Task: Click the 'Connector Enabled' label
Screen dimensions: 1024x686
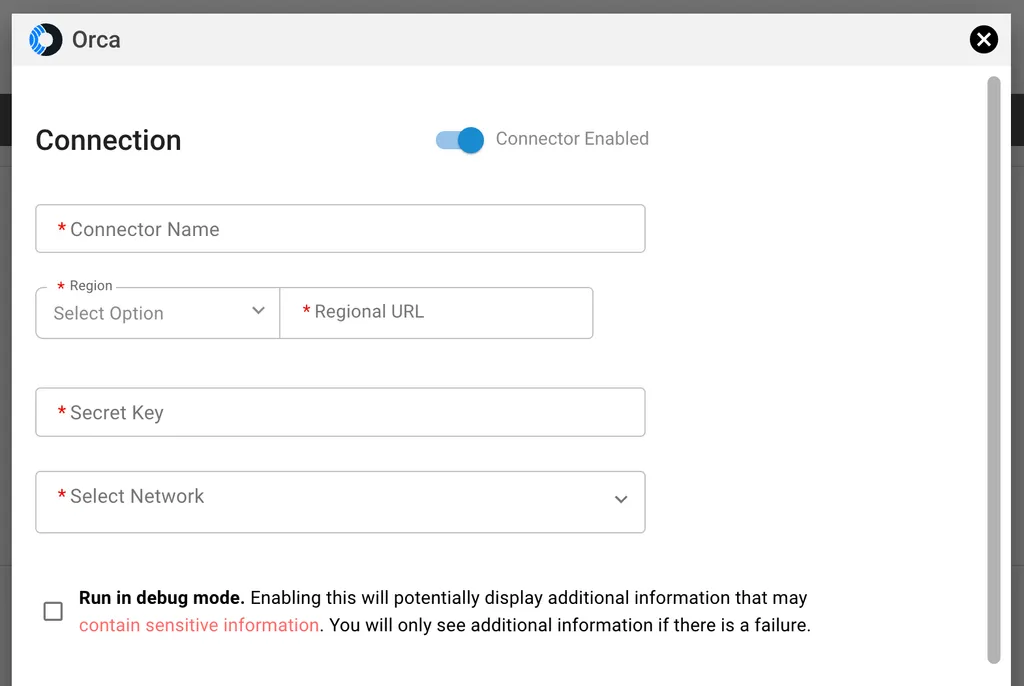Action: point(572,139)
